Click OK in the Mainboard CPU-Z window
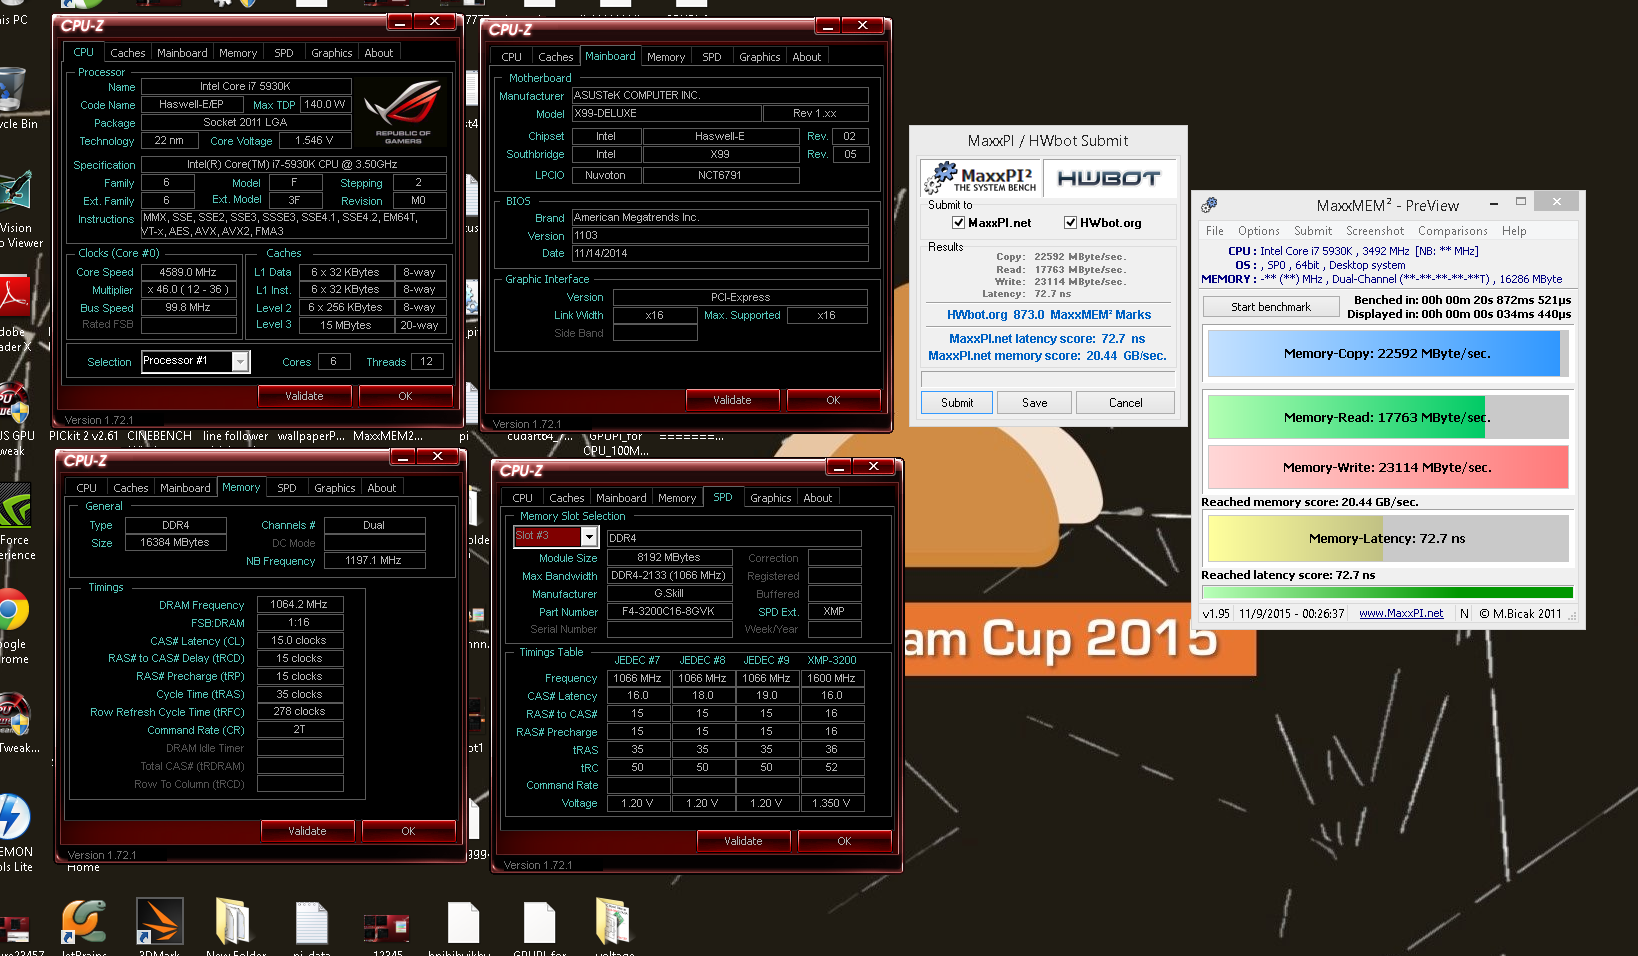Viewport: 1638px width, 956px height. pos(833,400)
